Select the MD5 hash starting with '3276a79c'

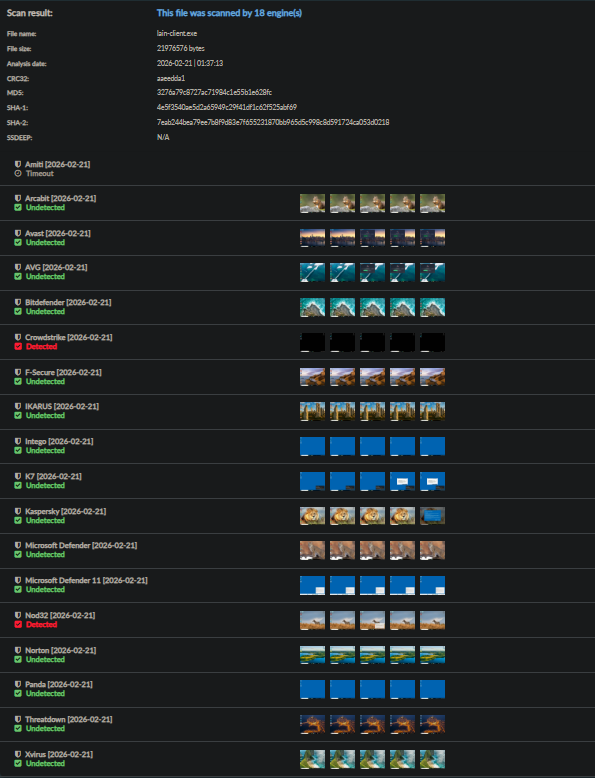214,92
